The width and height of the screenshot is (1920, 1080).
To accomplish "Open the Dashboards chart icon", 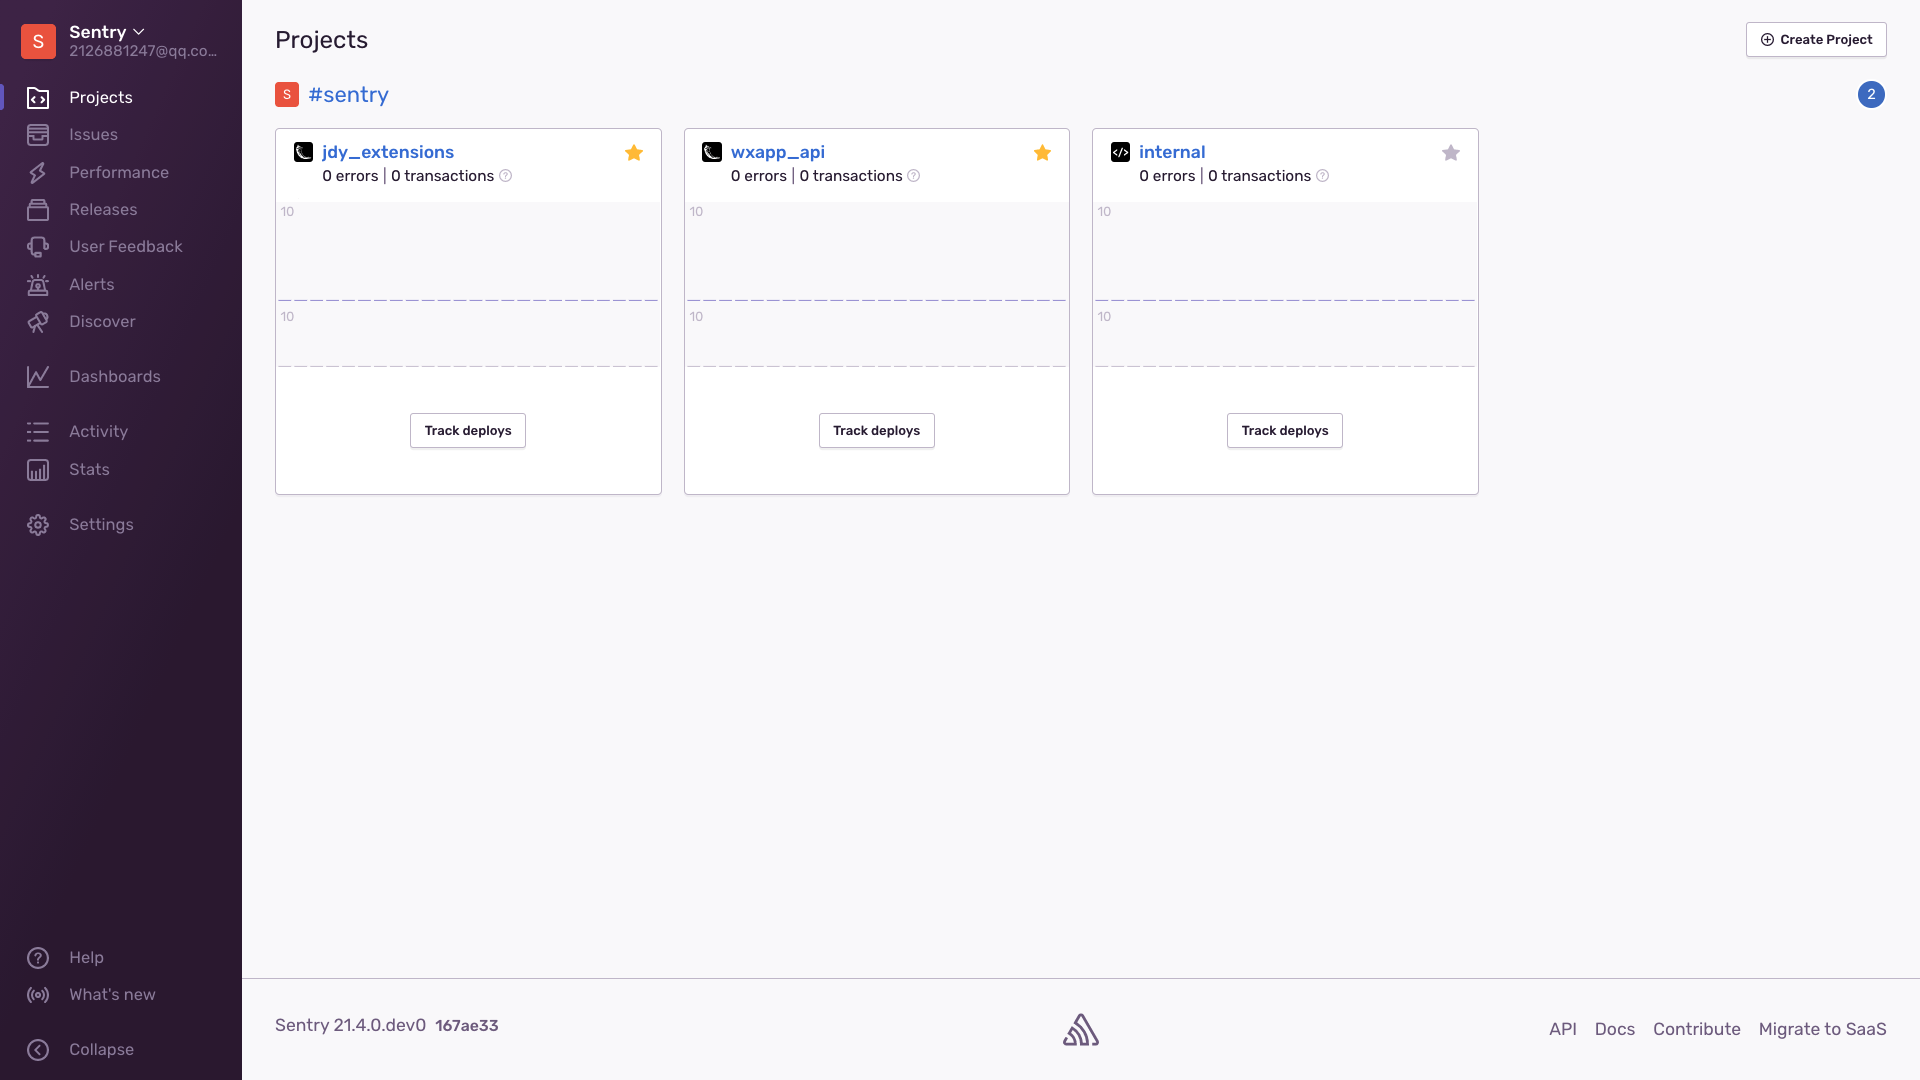I will tap(38, 377).
